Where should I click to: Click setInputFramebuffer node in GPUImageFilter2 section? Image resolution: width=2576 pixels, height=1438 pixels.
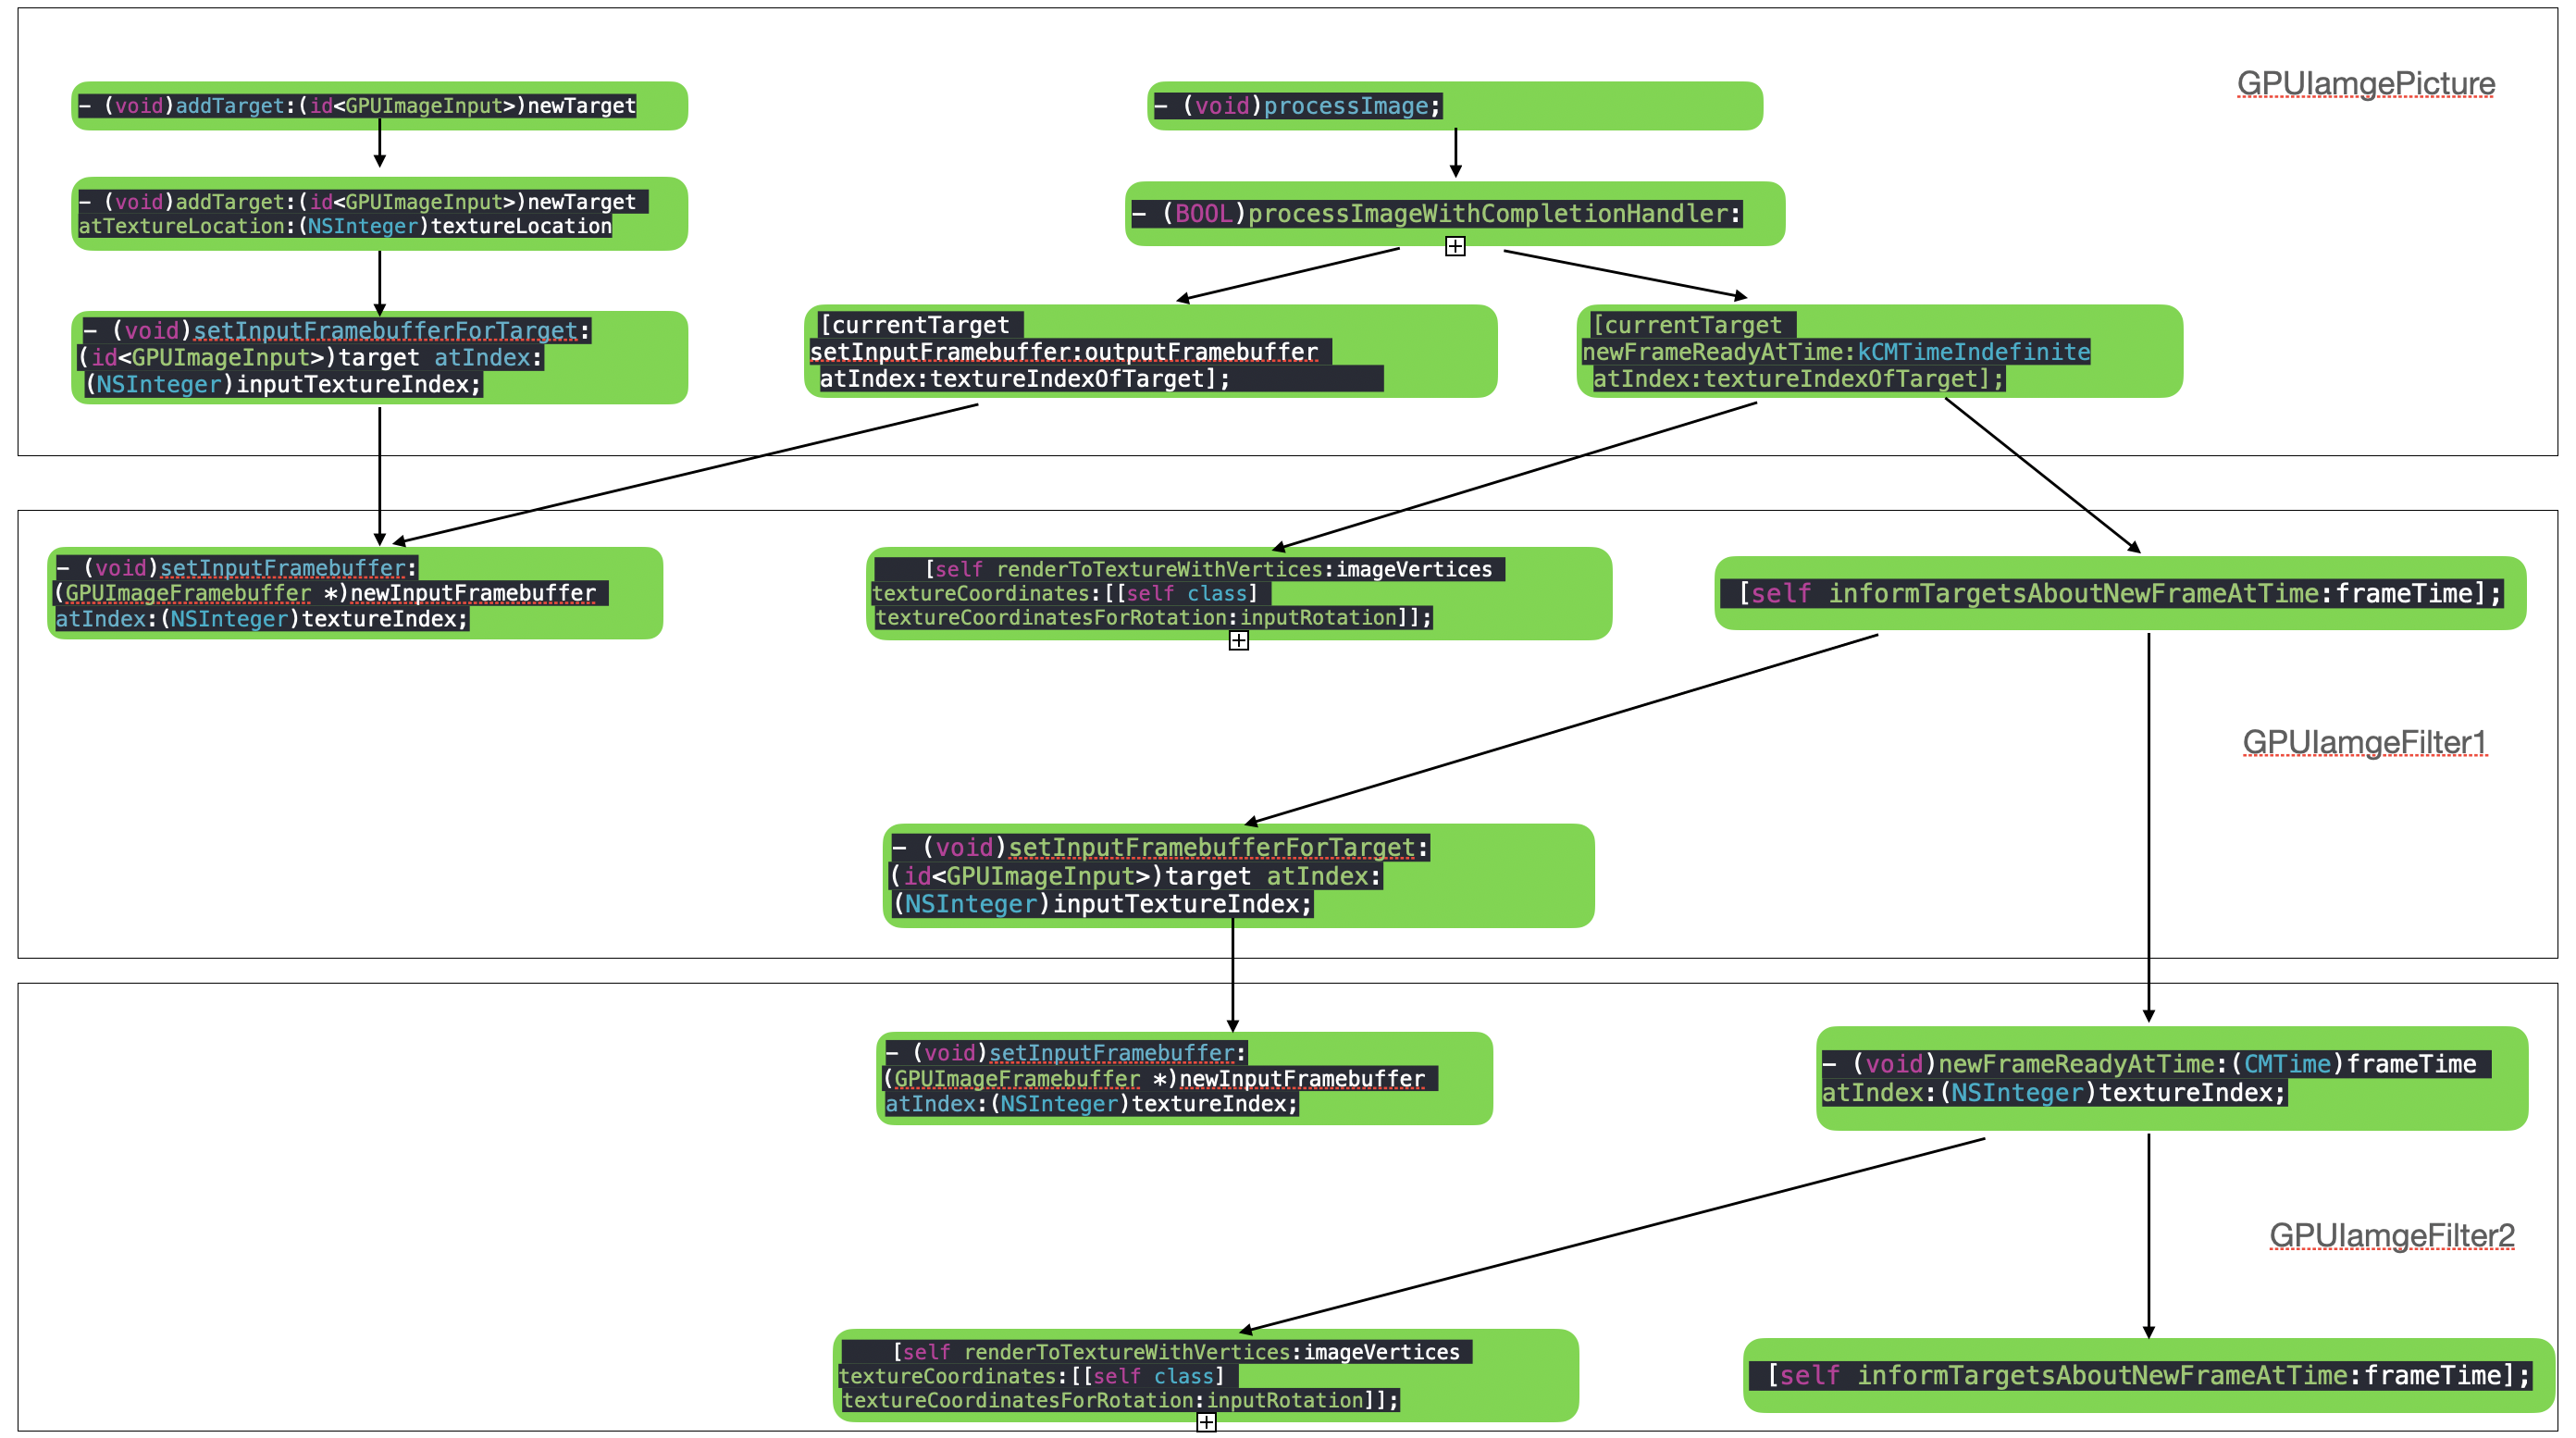1184,1078
